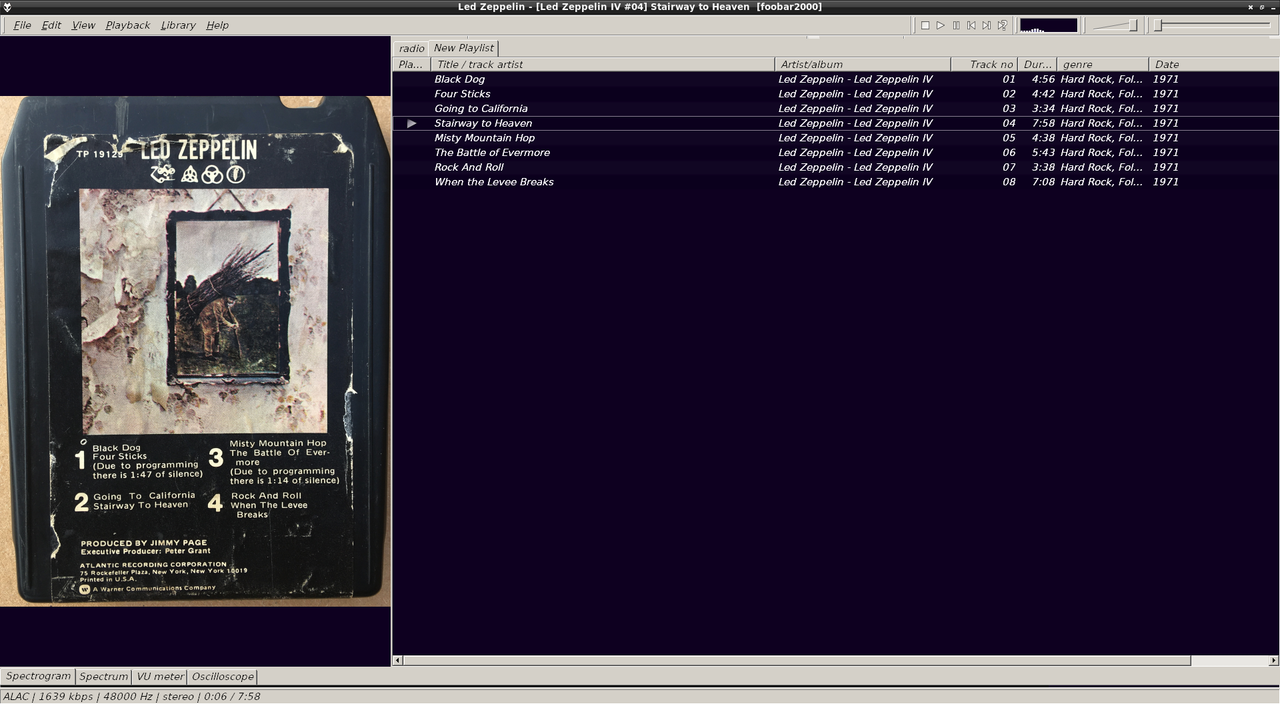Adjust the volume slider handle
Viewport: 1280px width, 704px height.
1133,25
